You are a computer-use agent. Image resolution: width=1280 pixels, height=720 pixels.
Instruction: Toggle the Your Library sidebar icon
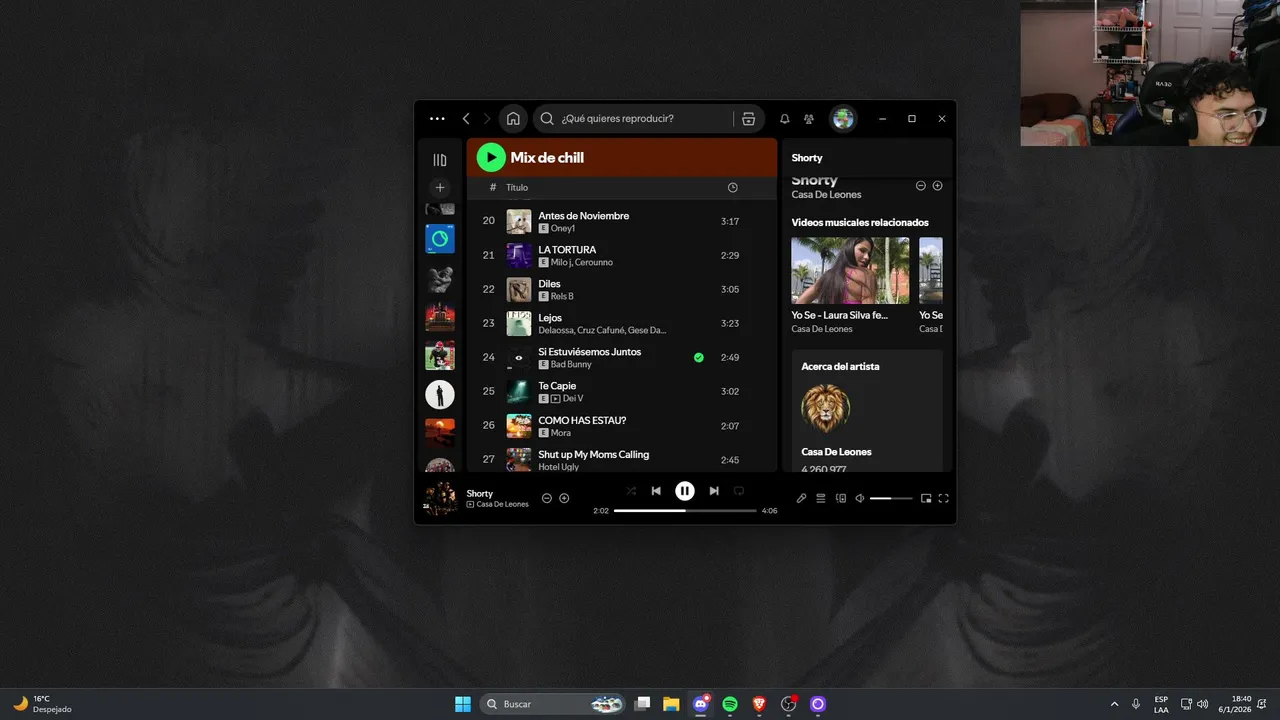click(440, 159)
